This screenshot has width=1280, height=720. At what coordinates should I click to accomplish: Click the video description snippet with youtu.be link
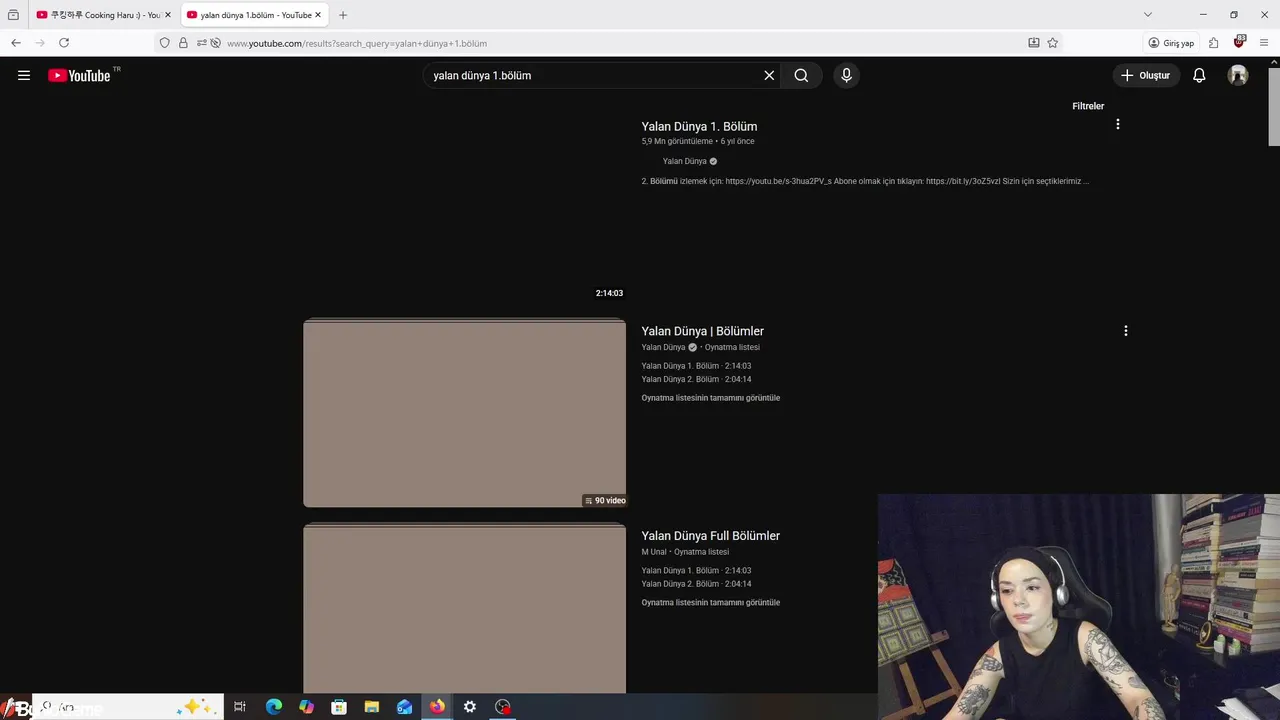(x=865, y=181)
